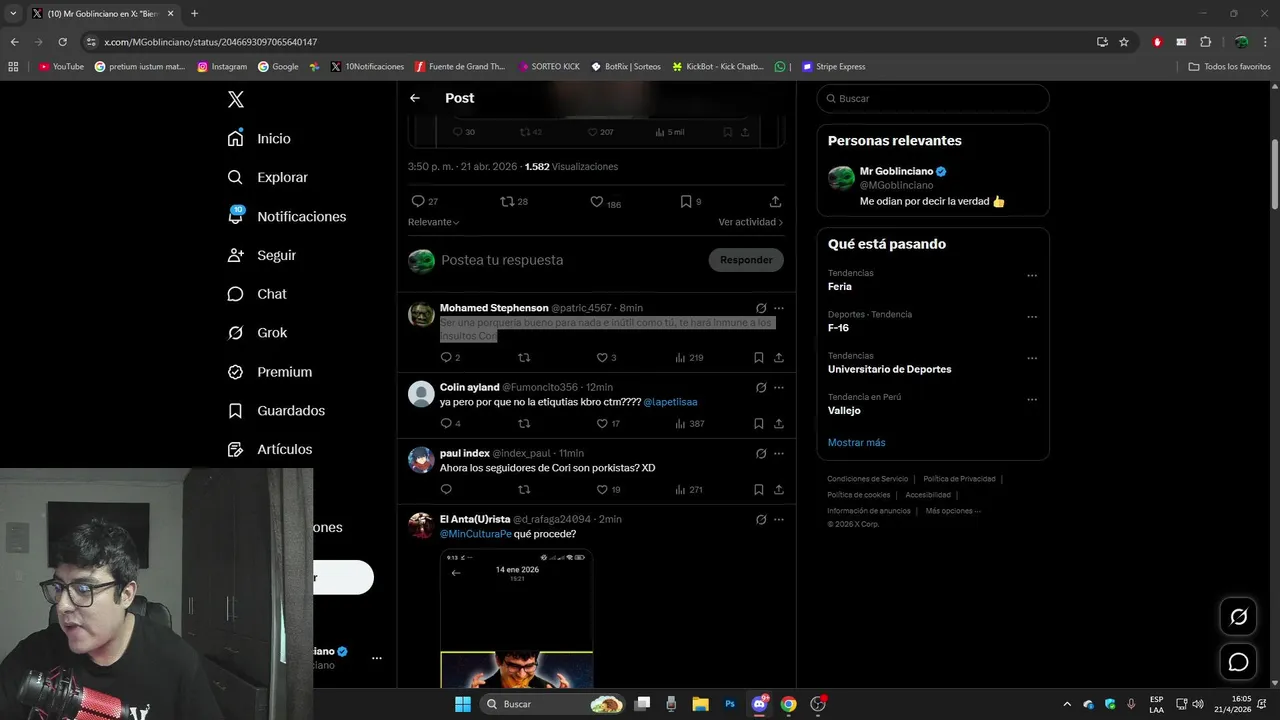The width and height of the screenshot is (1280, 720).
Task: Open attached image in El Anta(U)rista reply
Action: [x=516, y=618]
